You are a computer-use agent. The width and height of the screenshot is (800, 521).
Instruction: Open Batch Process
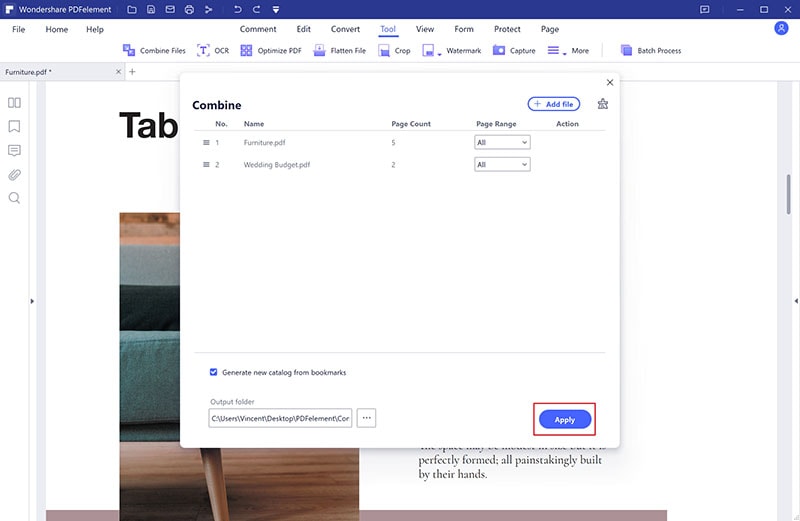(x=651, y=51)
